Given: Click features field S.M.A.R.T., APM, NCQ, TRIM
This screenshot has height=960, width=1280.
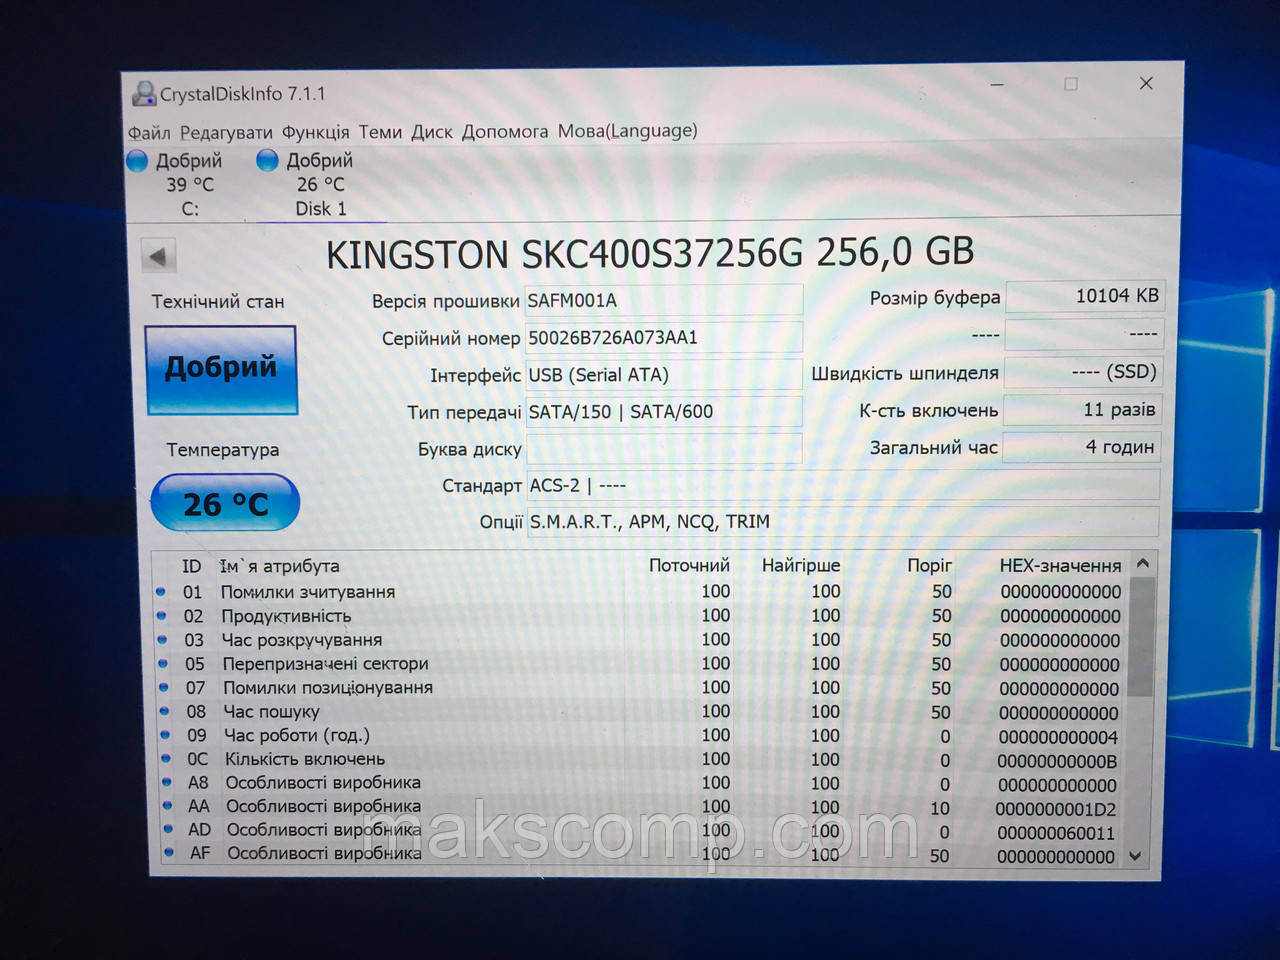Looking at the screenshot, I should pyautogui.click(x=843, y=521).
